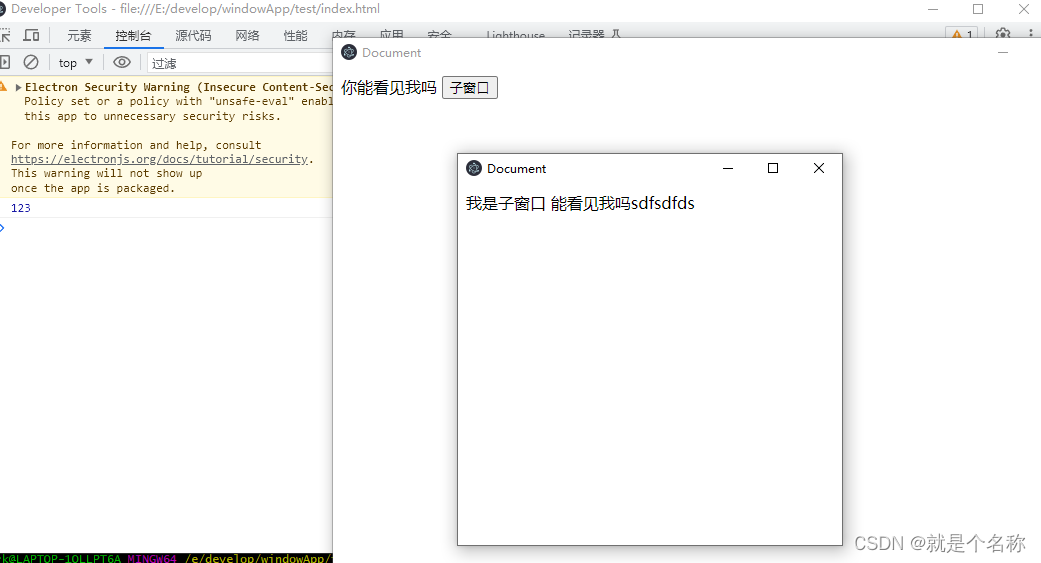Click the child Document window's Electron icon
This screenshot has height=563, width=1041.
(473, 168)
